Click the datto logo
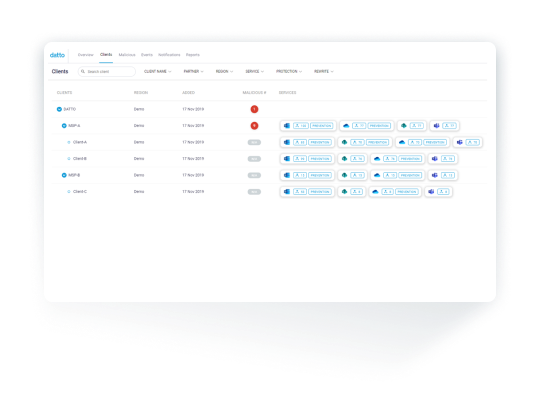Viewport: 540px width, 405px height. tap(57, 55)
